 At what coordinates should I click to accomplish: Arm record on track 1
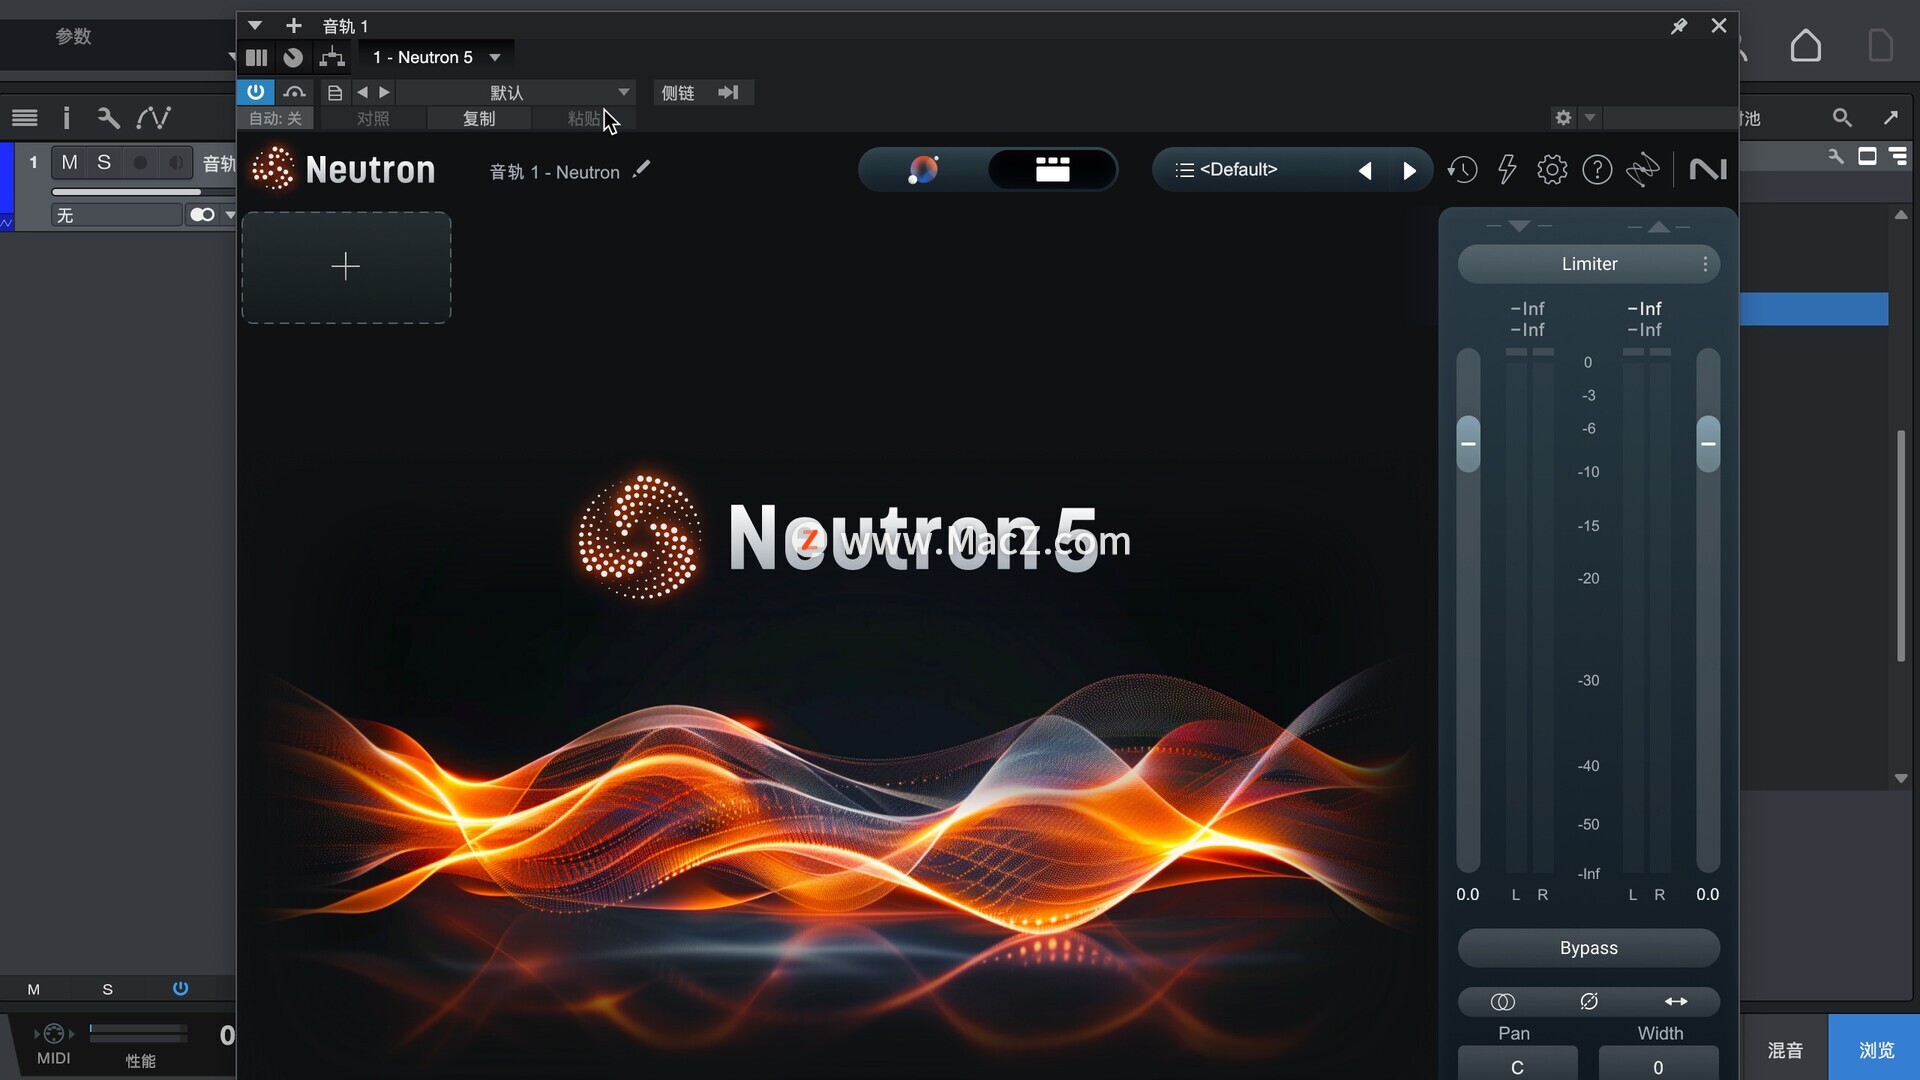tap(141, 162)
